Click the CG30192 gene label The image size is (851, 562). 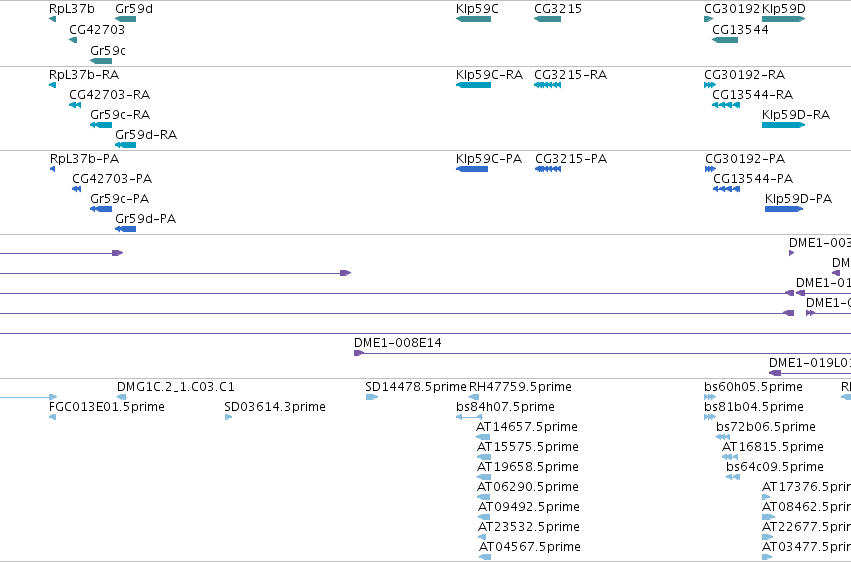click(732, 9)
